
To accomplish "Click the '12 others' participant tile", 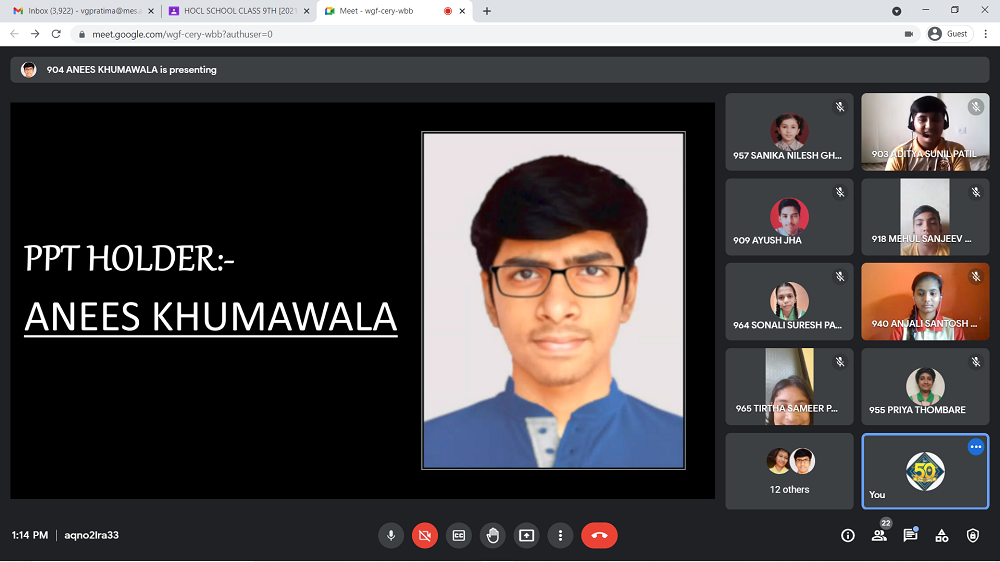I will pyautogui.click(x=790, y=470).
